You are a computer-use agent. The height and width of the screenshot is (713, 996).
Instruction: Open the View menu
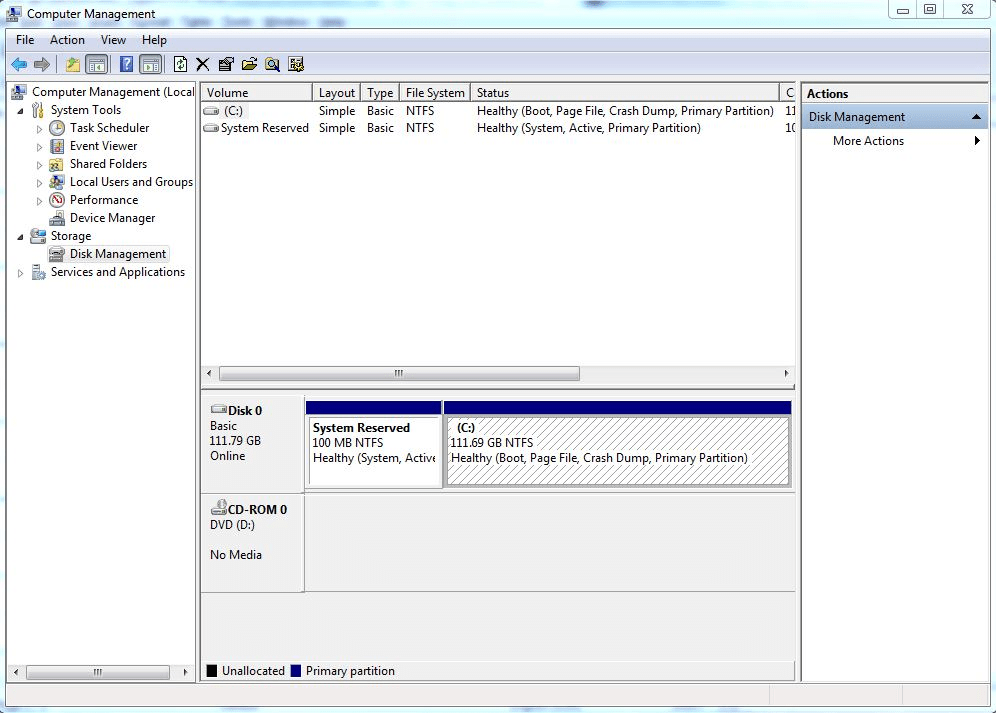pyautogui.click(x=113, y=40)
